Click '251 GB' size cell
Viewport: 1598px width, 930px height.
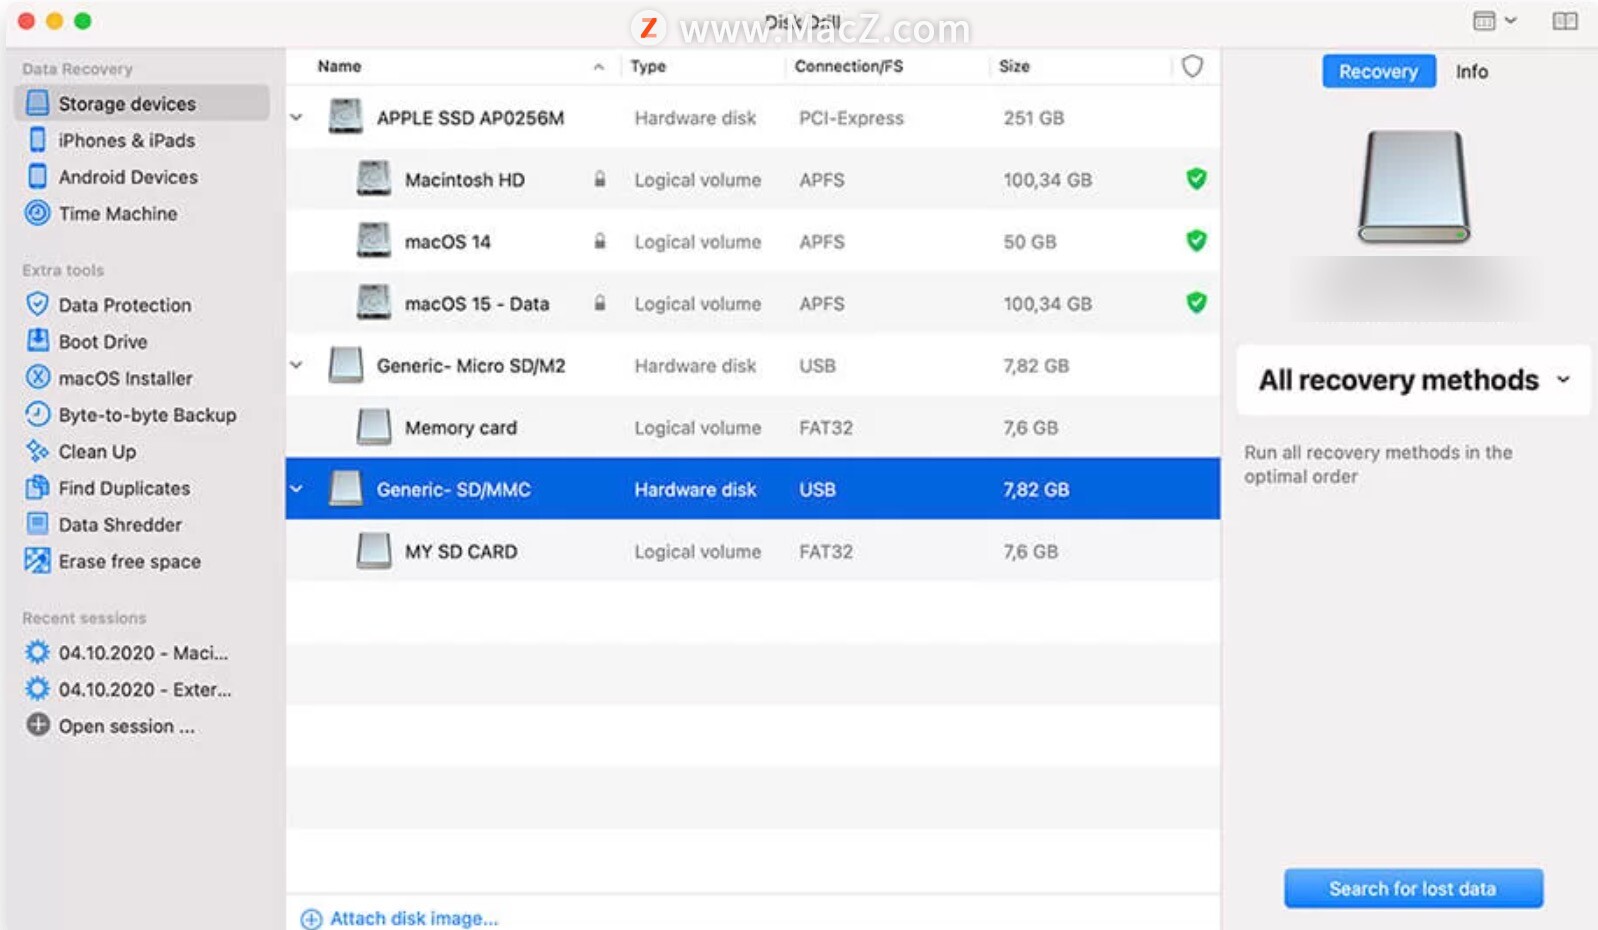pyautogui.click(x=1033, y=117)
